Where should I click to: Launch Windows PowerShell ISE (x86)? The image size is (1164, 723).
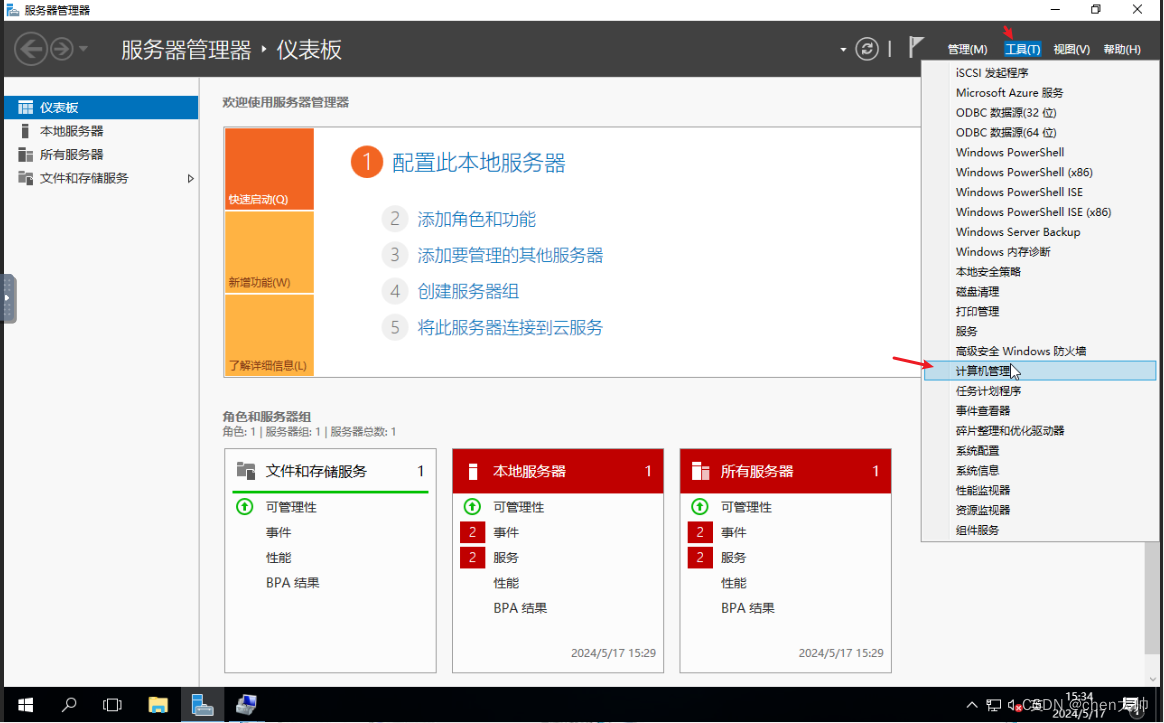[1039, 212]
